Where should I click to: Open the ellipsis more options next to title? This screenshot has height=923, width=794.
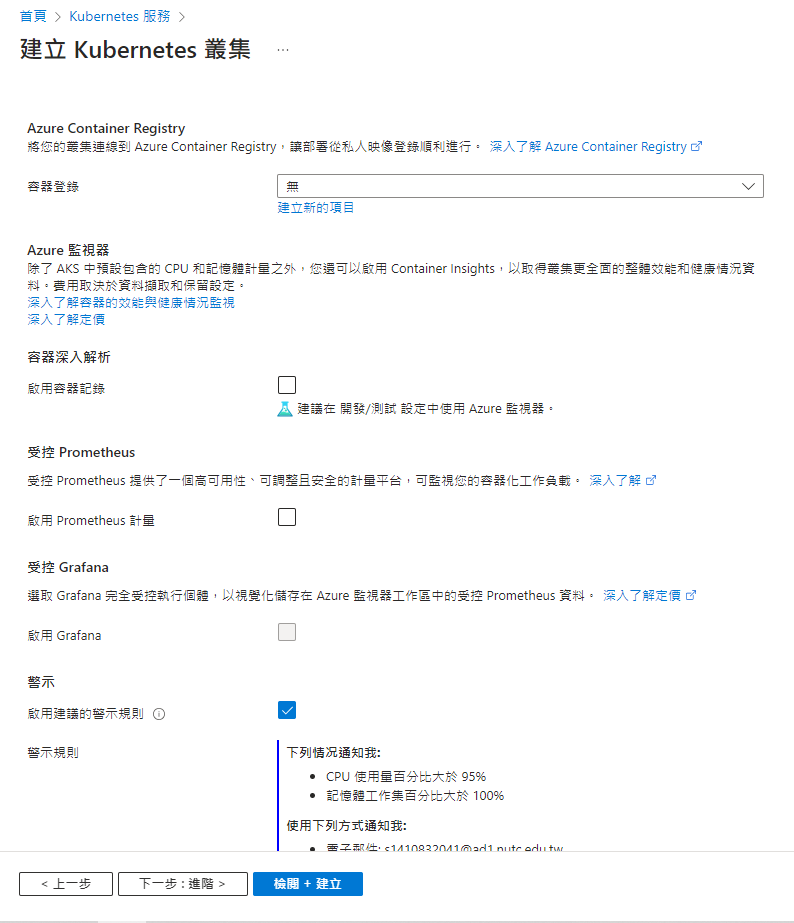click(283, 50)
